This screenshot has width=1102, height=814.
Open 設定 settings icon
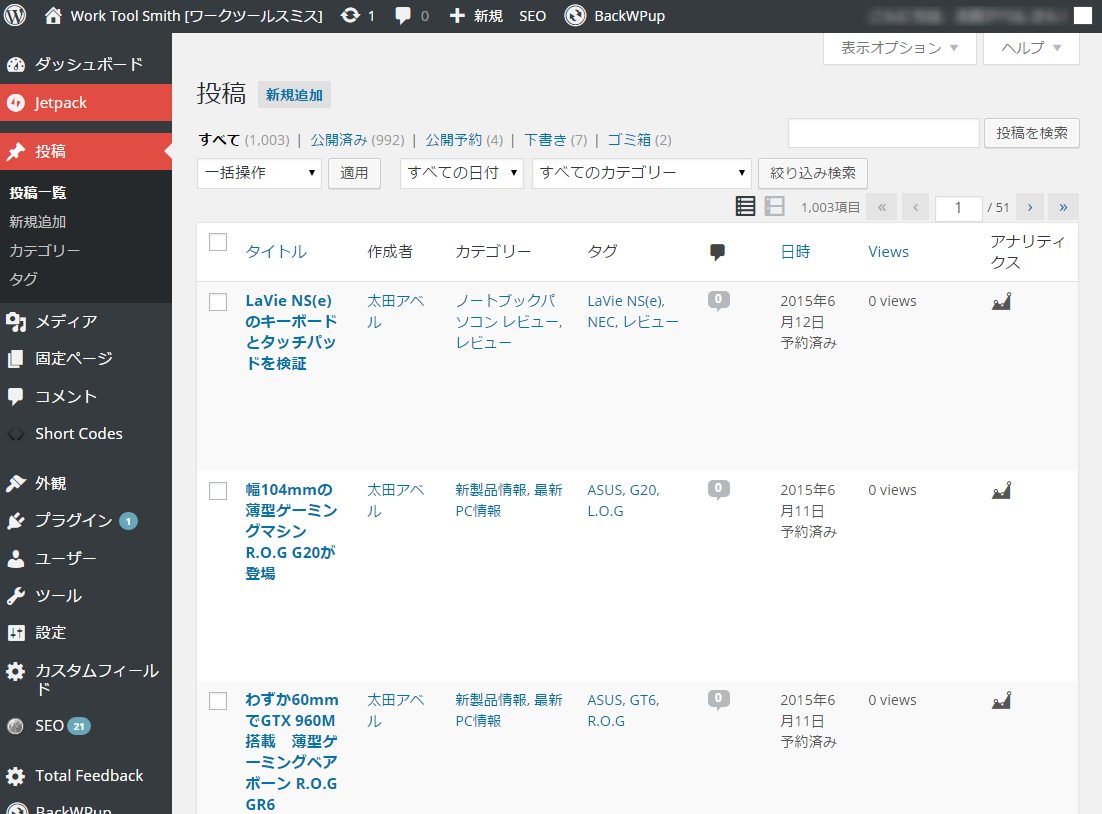click(15, 633)
